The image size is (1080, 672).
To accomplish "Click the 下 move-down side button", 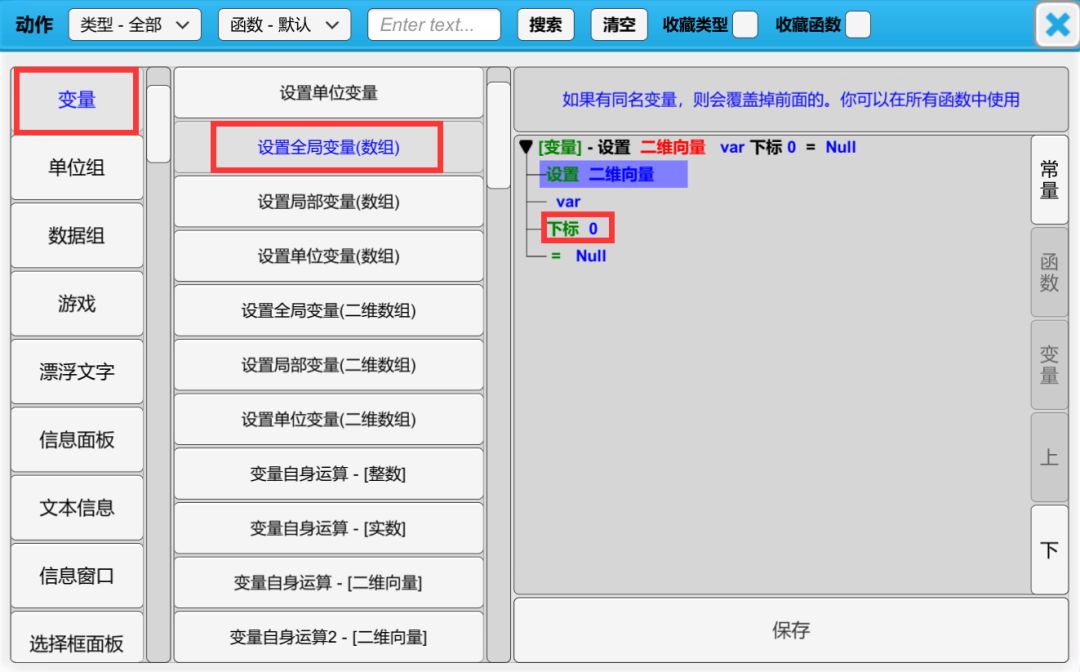I will pyautogui.click(x=1049, y=550).
